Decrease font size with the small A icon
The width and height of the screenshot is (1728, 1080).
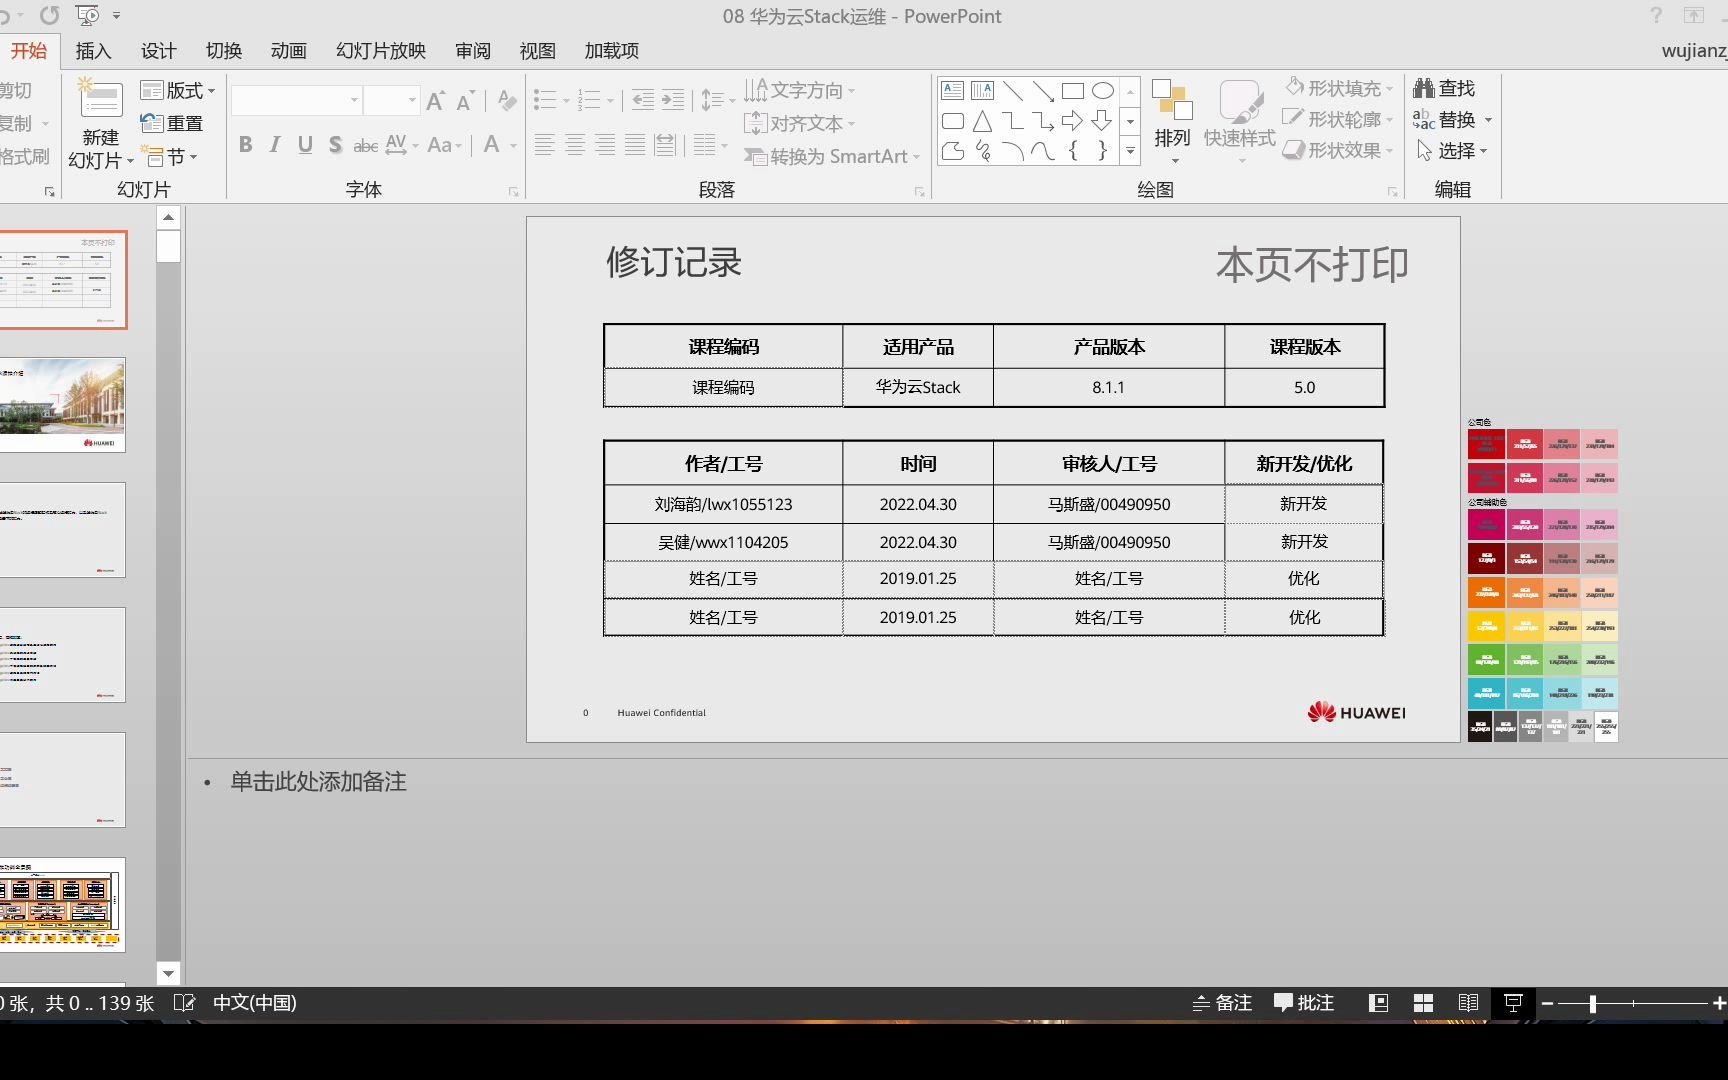click(465, 101)
